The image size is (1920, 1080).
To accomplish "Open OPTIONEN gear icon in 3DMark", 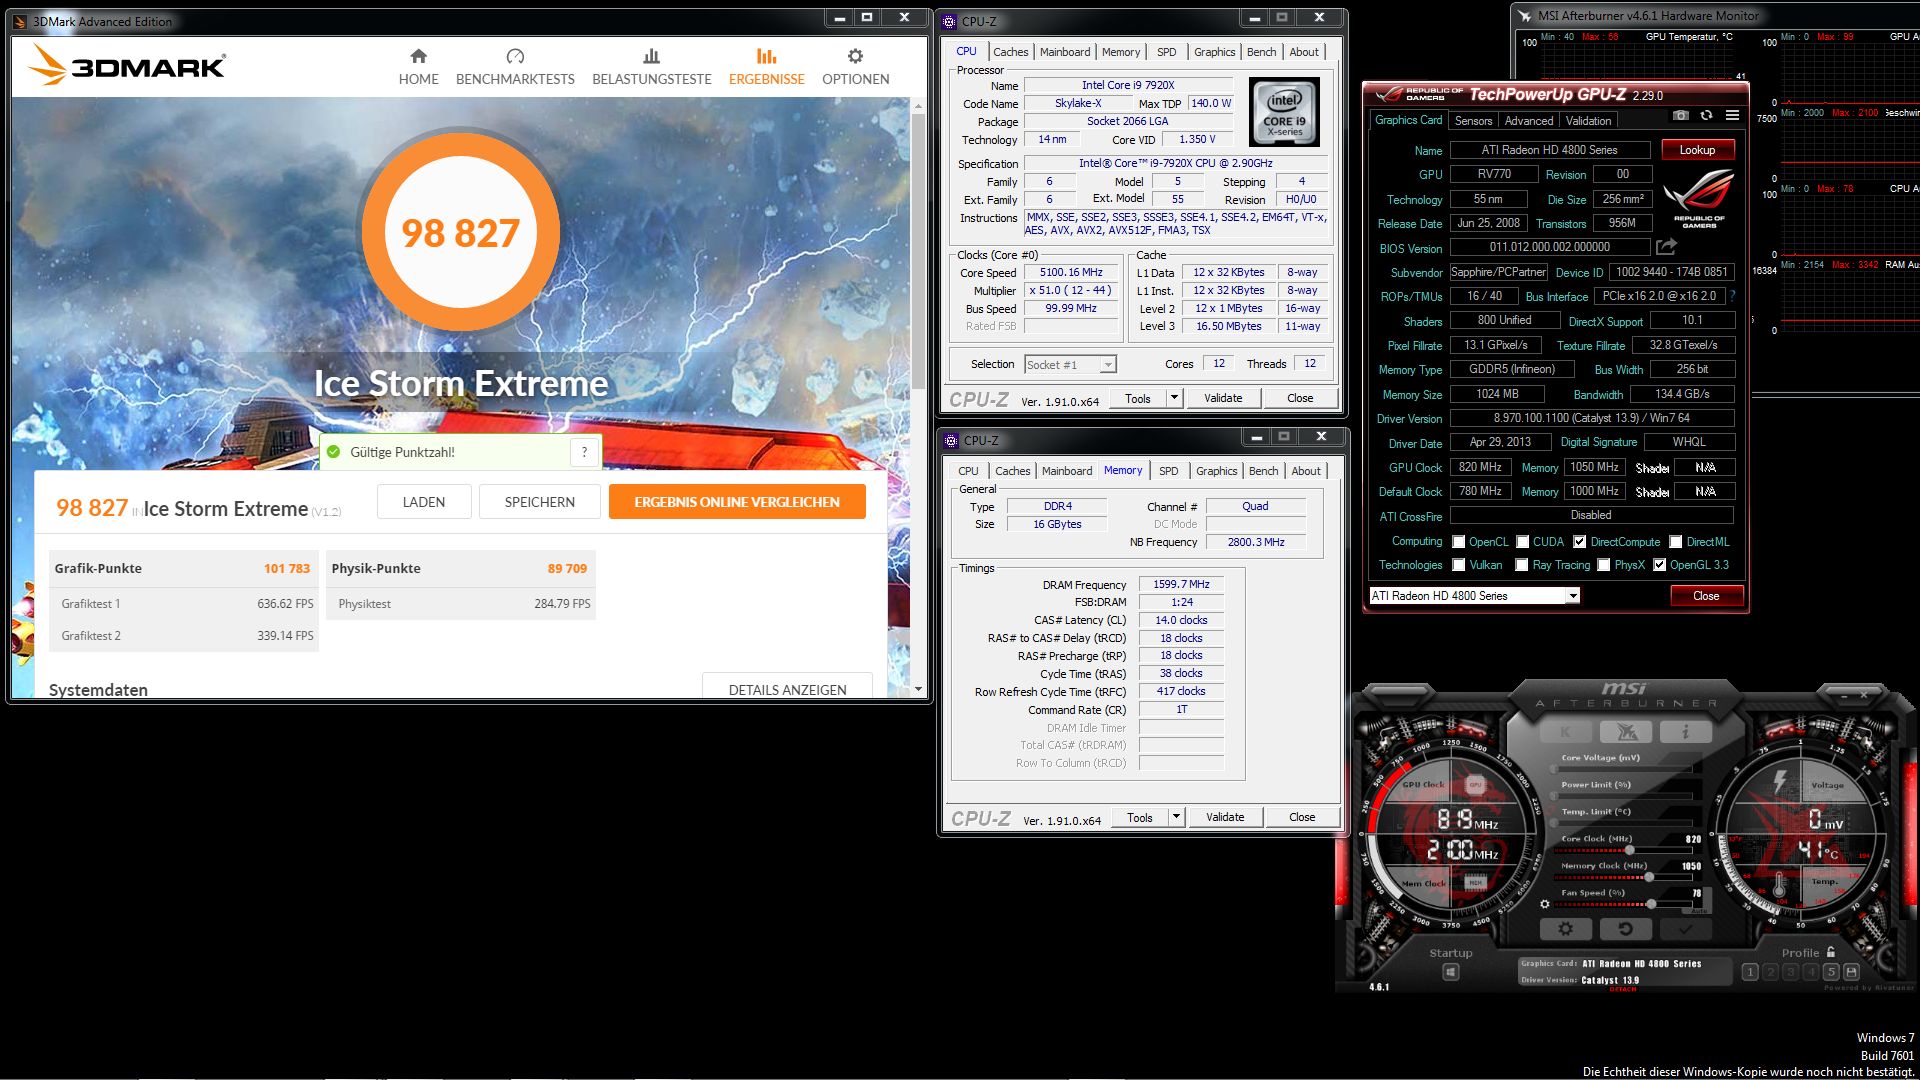I will (855, 56).
